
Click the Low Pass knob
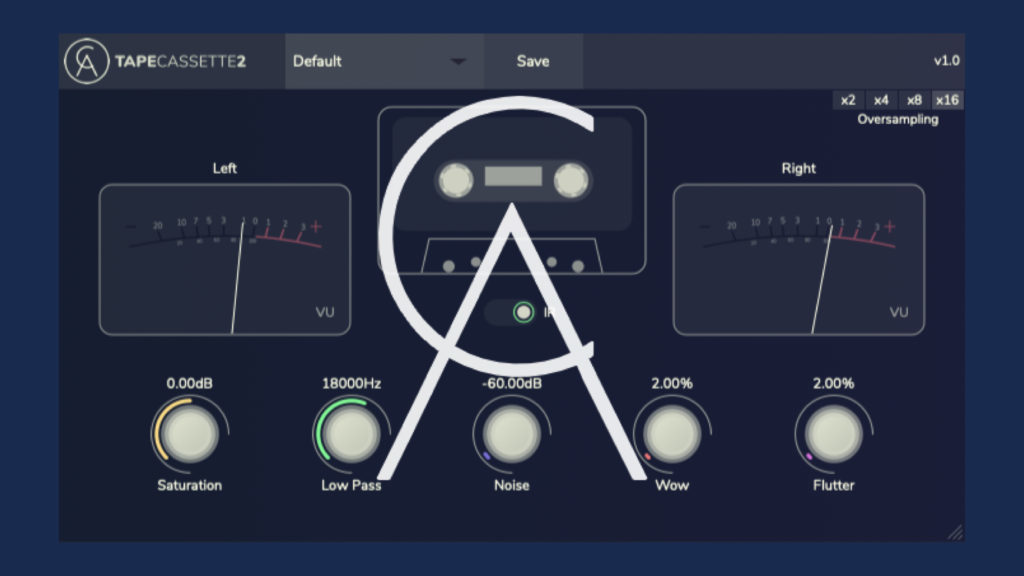351,434
